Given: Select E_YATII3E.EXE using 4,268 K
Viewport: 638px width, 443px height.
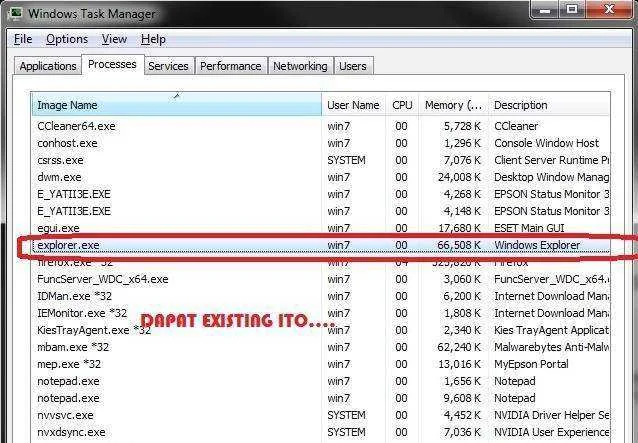Looking at the screenshot, I should (321, 194).
